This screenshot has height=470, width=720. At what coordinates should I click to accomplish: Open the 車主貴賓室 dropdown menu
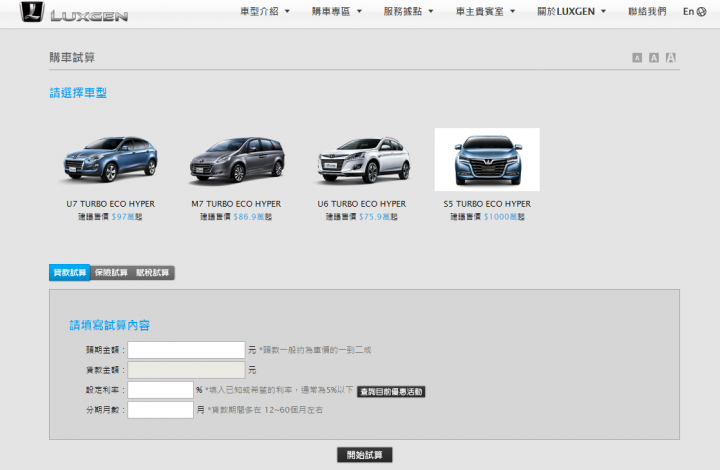point(485,11)
